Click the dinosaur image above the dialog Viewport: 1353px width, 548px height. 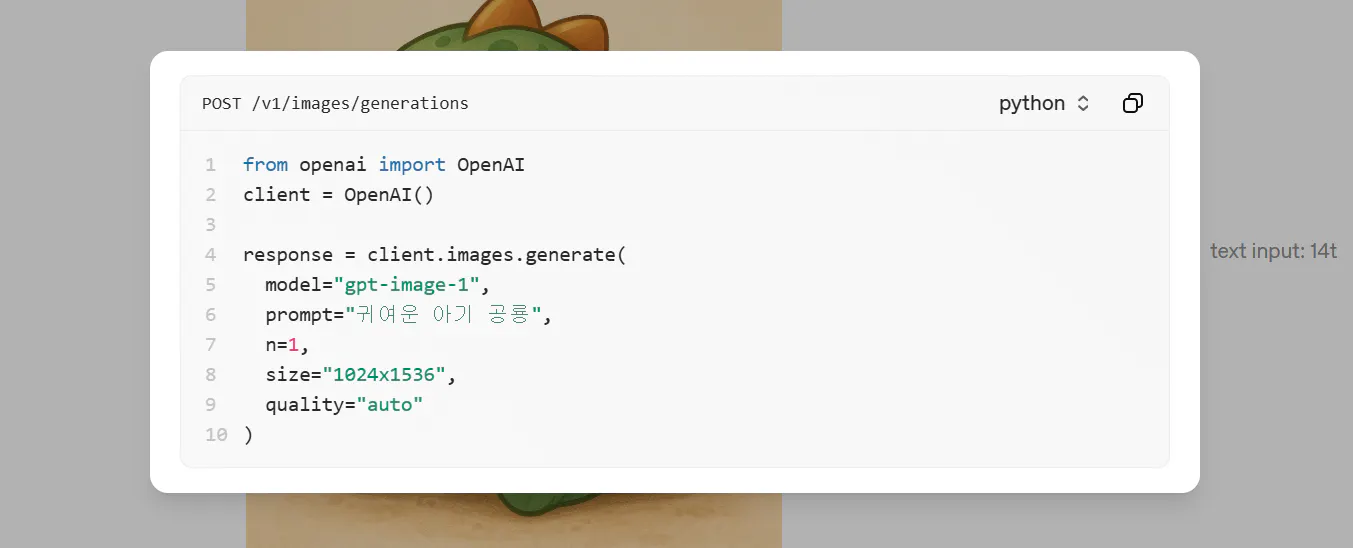coord(514,25)
